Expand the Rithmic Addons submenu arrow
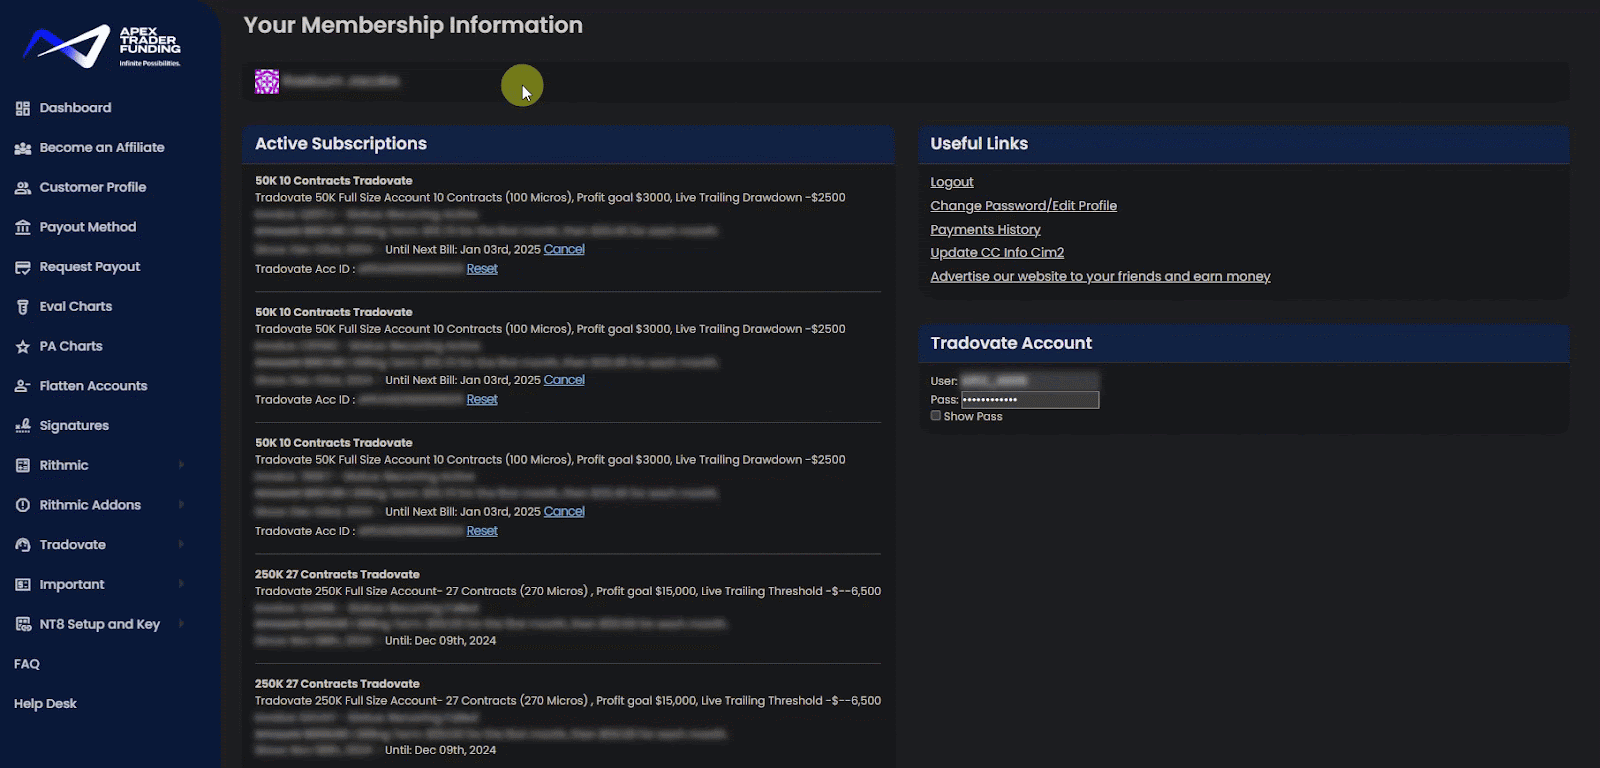 coord(181,505)
